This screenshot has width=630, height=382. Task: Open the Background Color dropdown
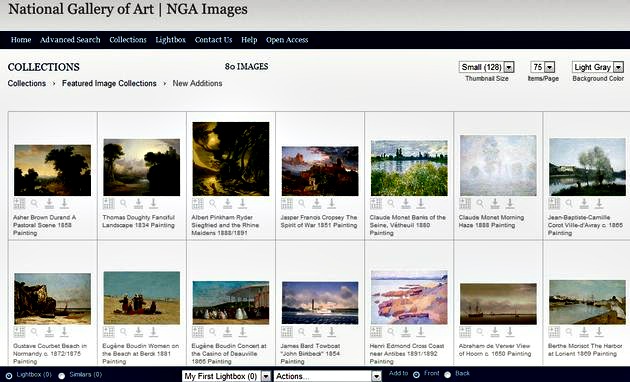coord(598,67)
